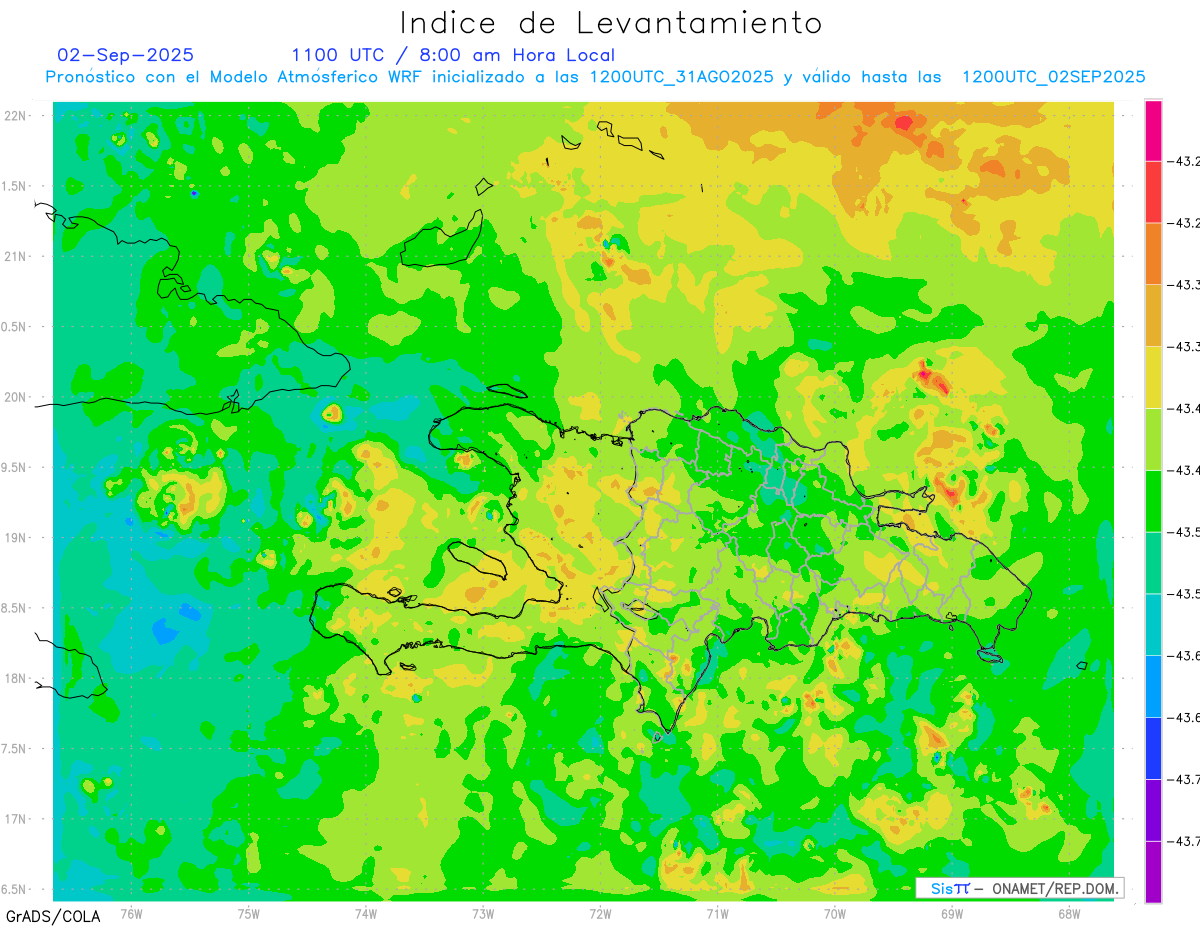
Task: Click the 'Pronóstico con el Modelo Atmosférico WRF' line
Action: click(234, 77)
